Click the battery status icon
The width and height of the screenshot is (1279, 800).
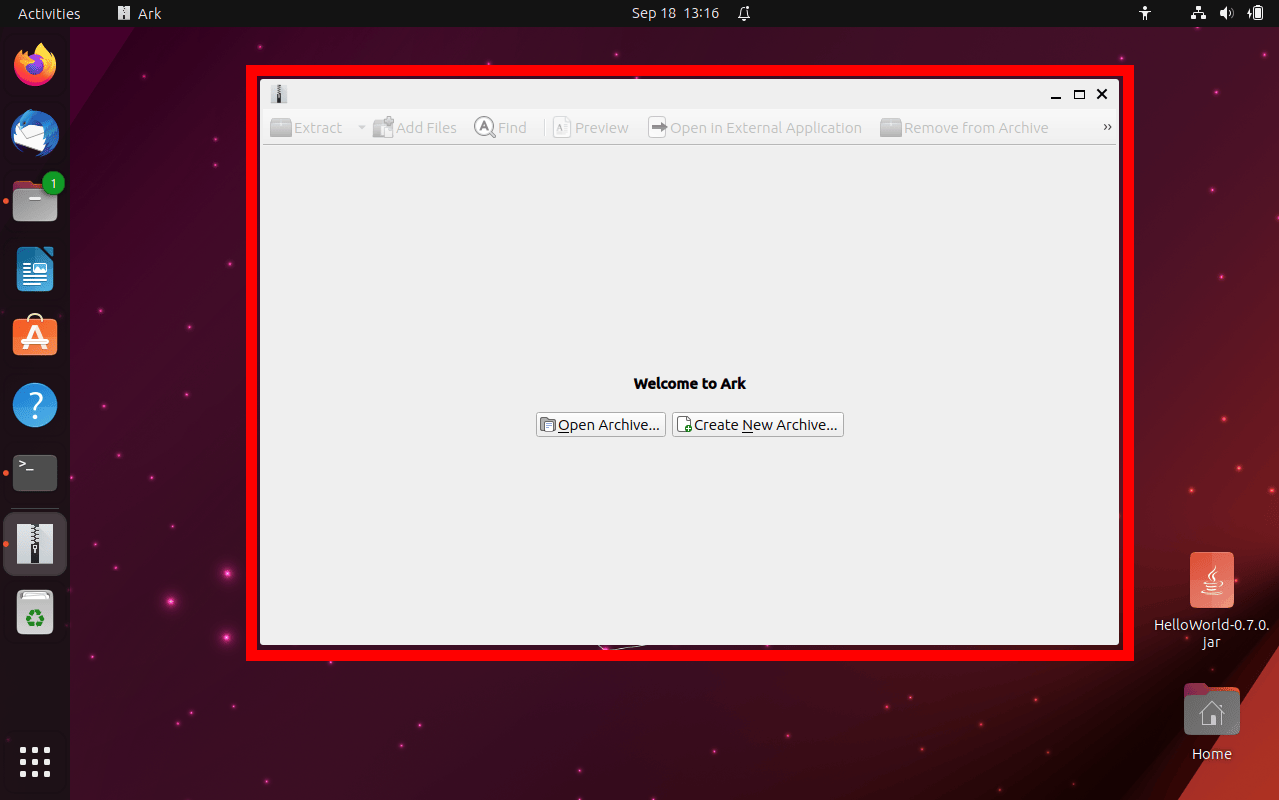1255,14
